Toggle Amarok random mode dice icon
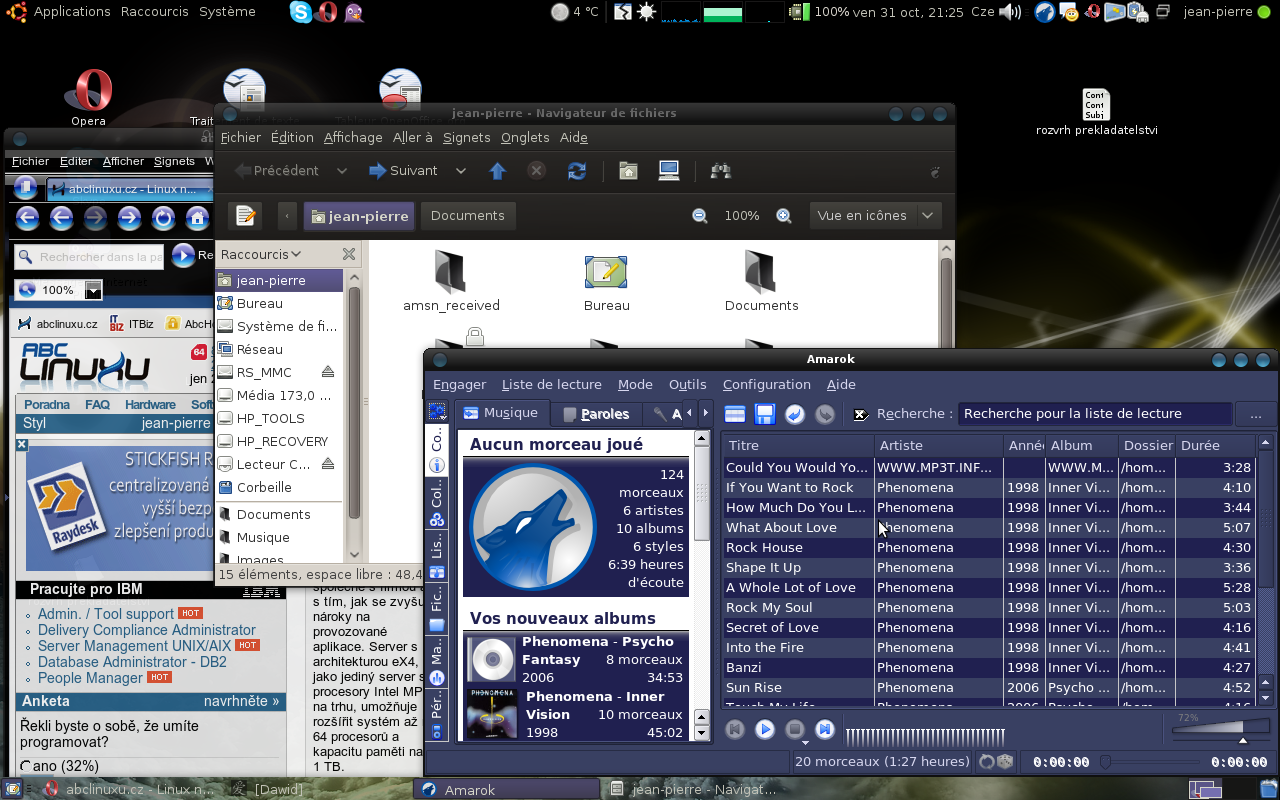This screenshot has width=1280, height=800. [1005, 762]
